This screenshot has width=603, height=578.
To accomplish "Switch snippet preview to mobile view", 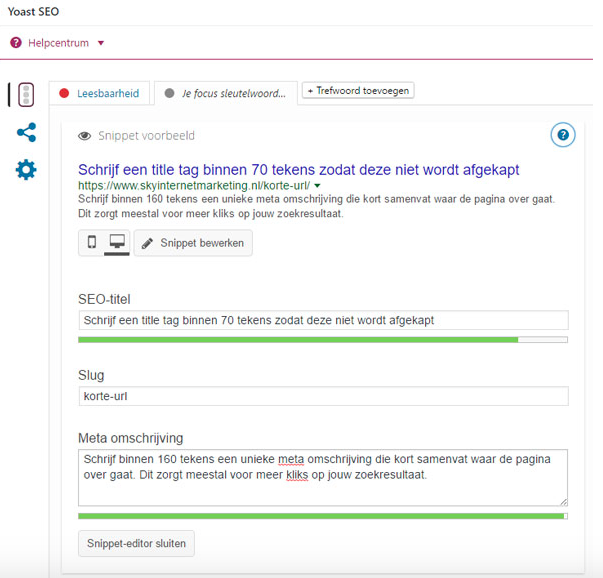I will 92,242.
